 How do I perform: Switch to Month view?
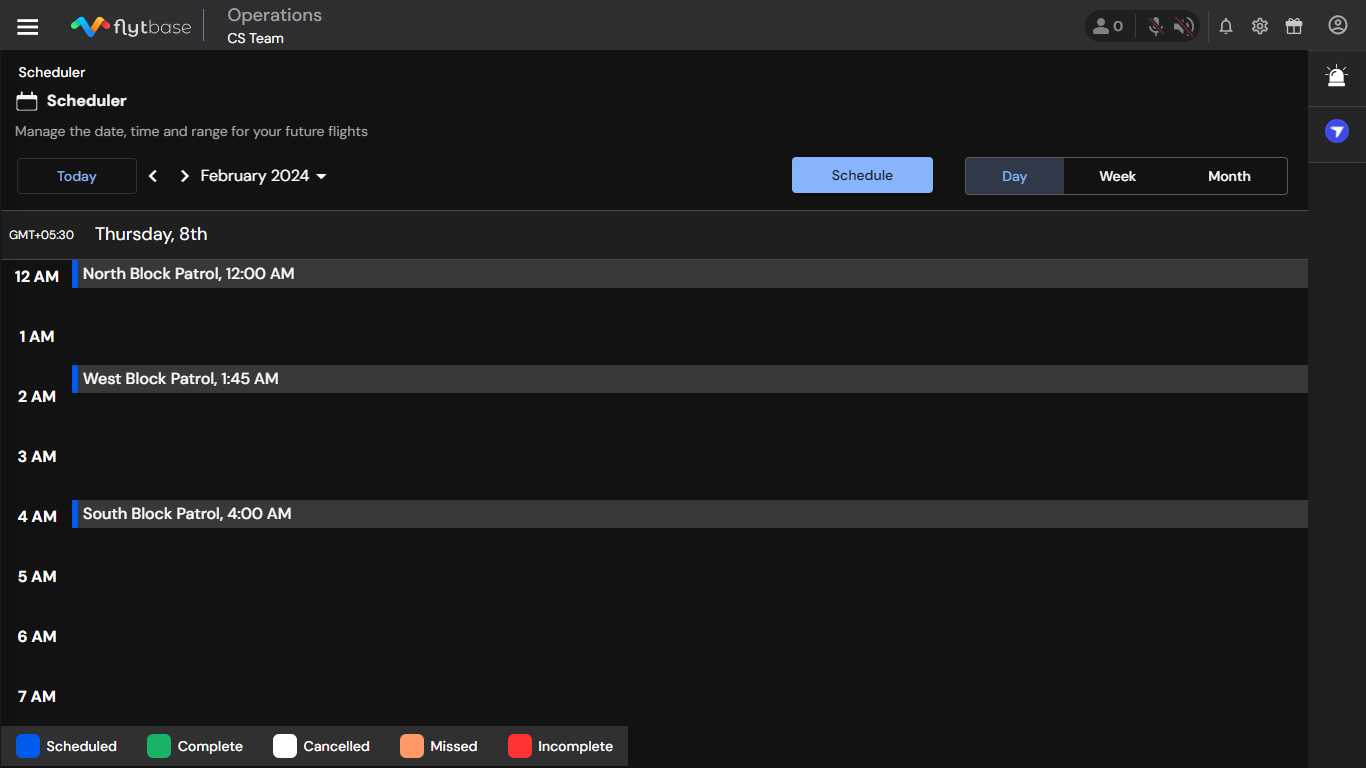click(1229, 176)
